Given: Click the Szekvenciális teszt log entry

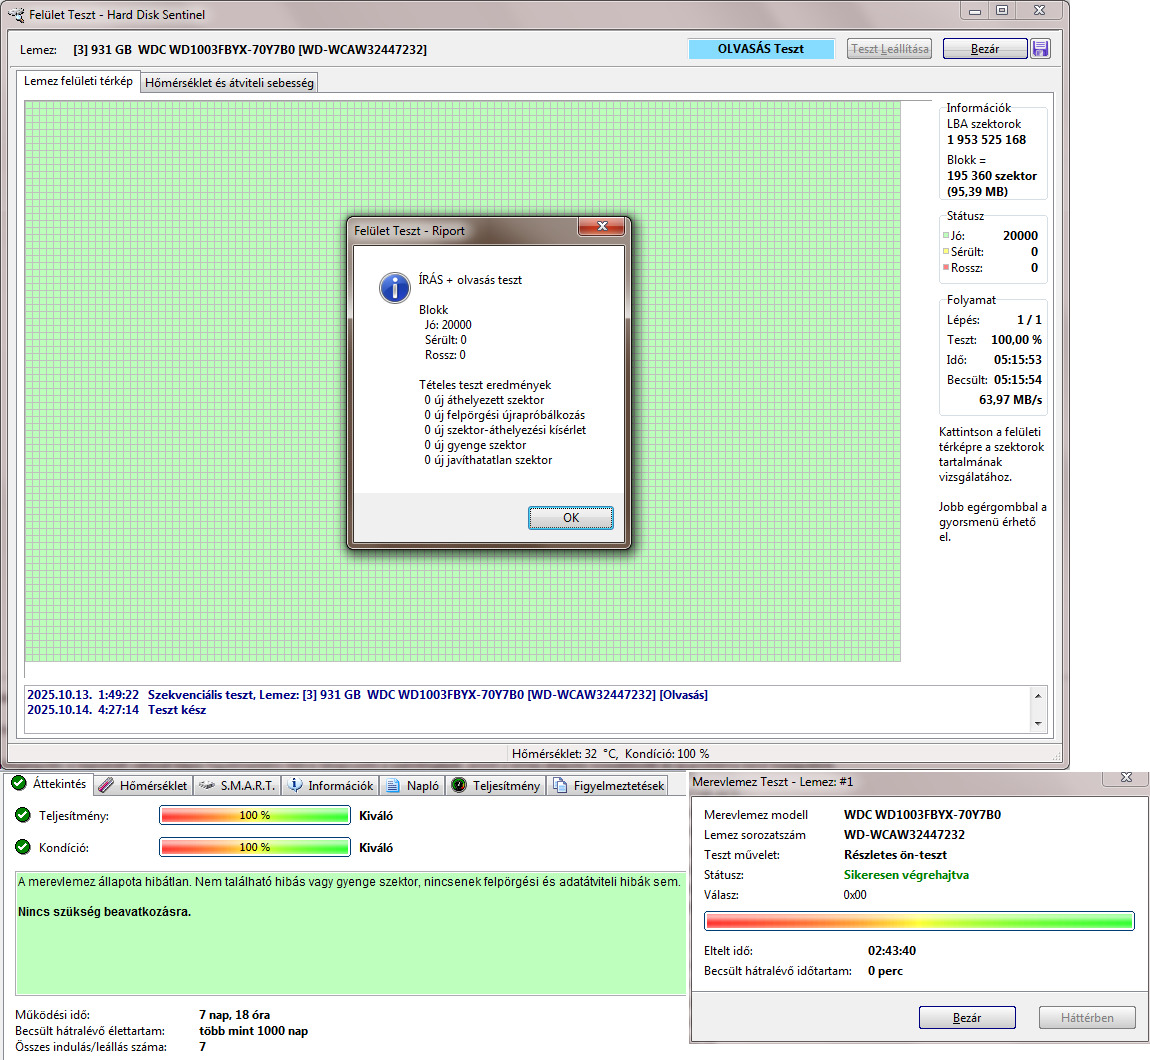Looking at the screenshot, I should point(367,695).
